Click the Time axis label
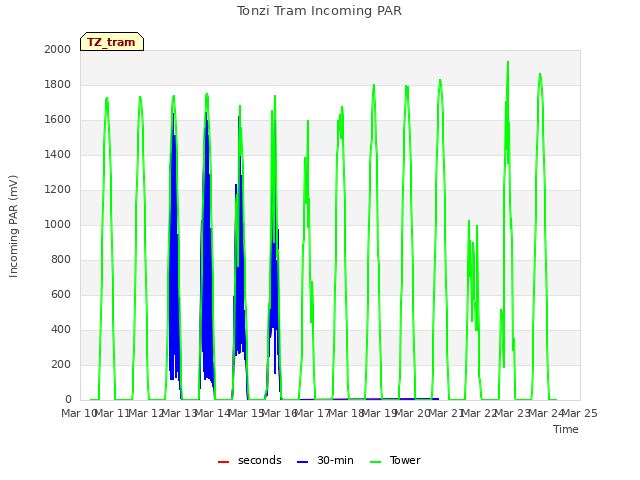 [x=566, y=429]
